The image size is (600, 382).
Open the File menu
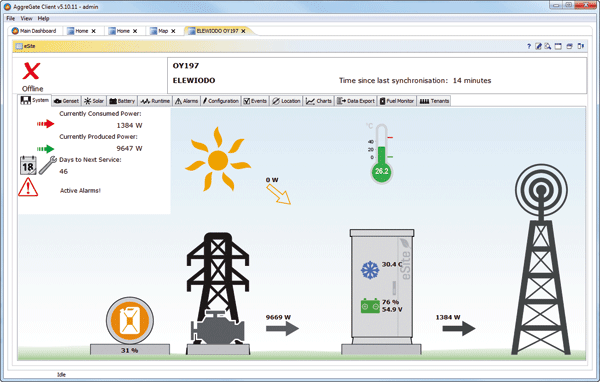point(11,18)
